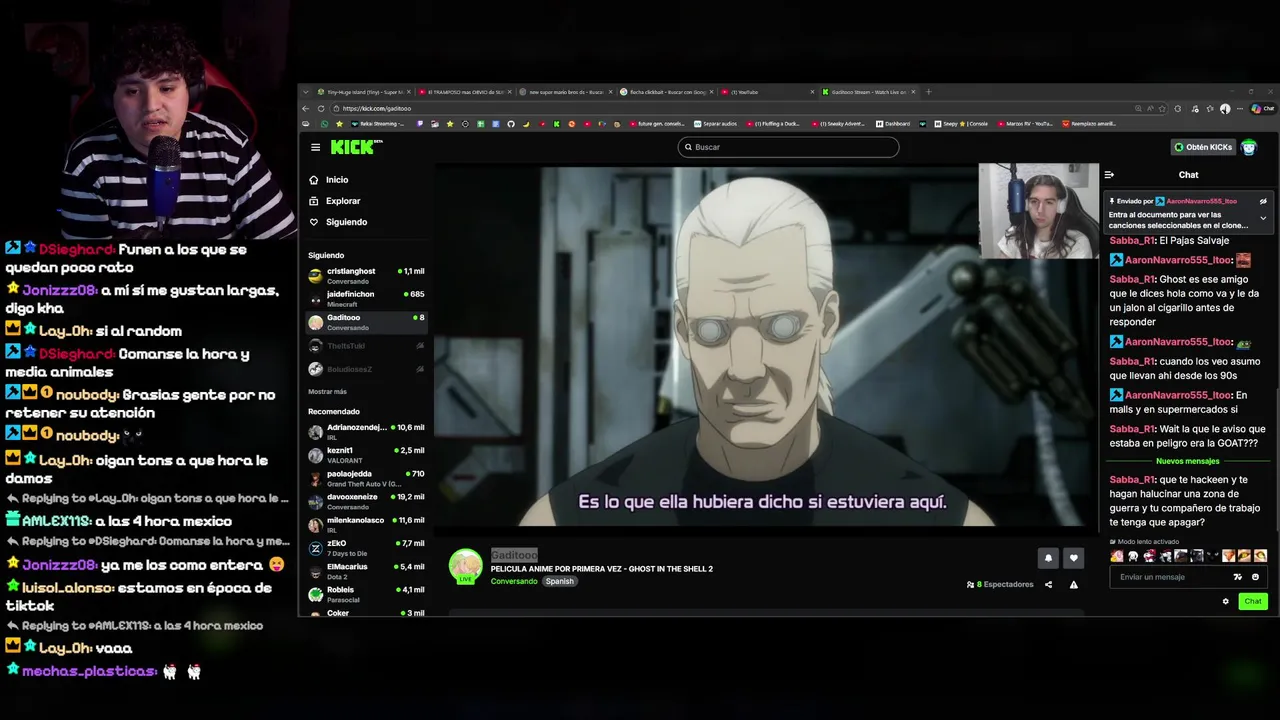Open the Dashboard bookmark
The image size is (1280, 720).
pyautogui.click(x=893, y=124)
